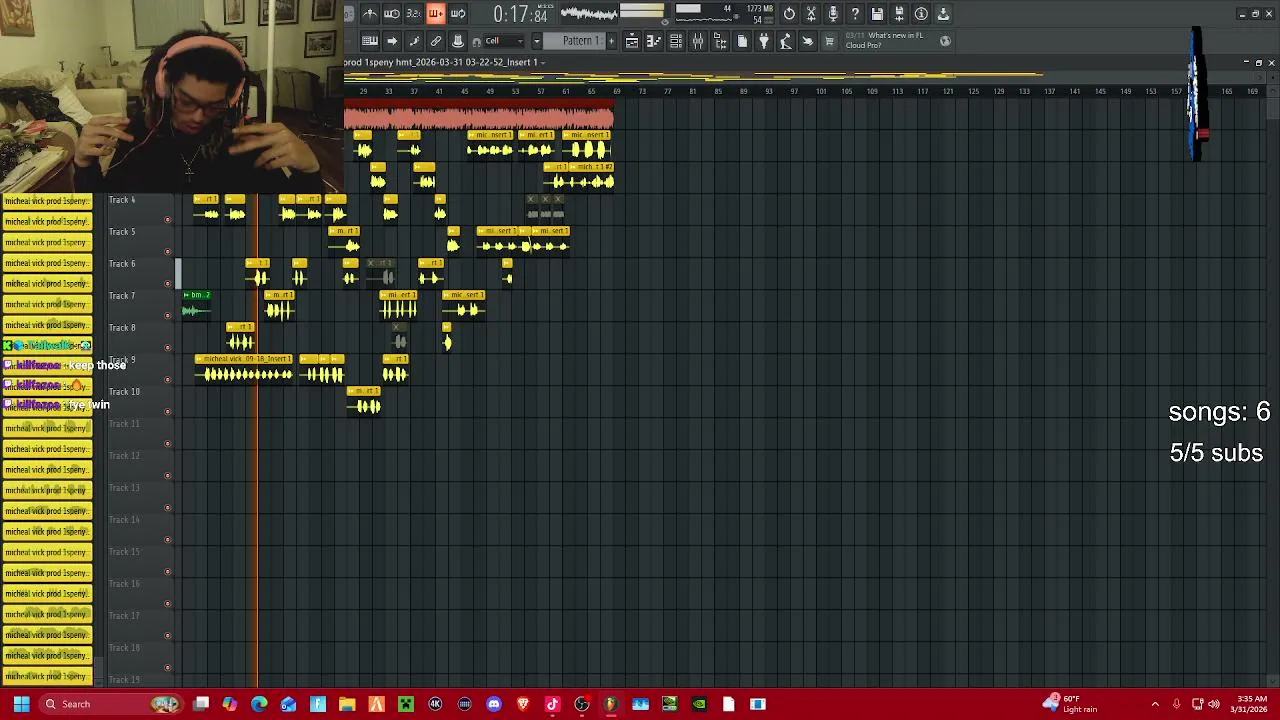Click bar 101 on the timeline ruler
The width and height of the screenshot is (1280, 720).
[x=821, y=91]
